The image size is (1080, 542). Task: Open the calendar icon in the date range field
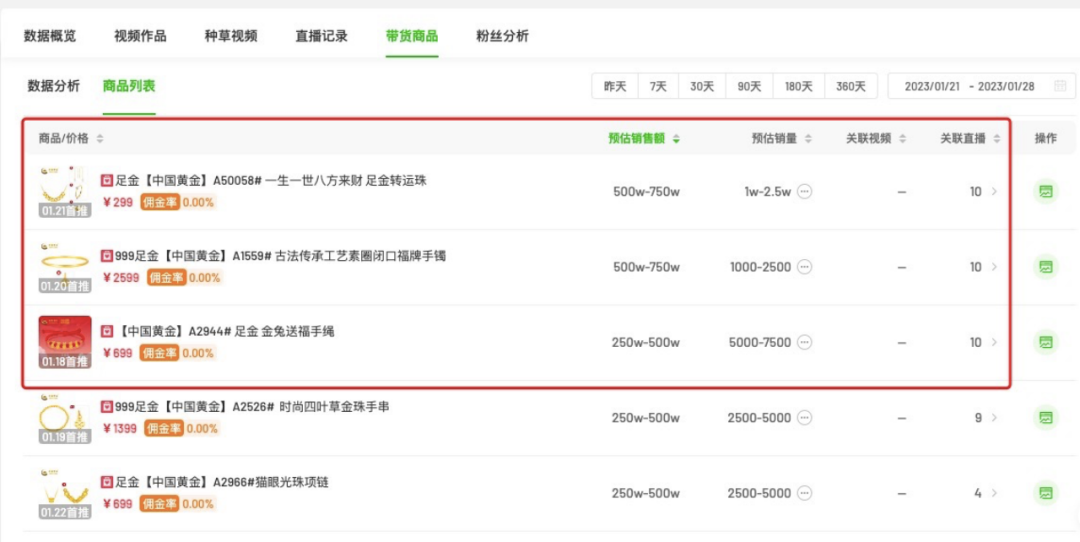coord(1060,87)
